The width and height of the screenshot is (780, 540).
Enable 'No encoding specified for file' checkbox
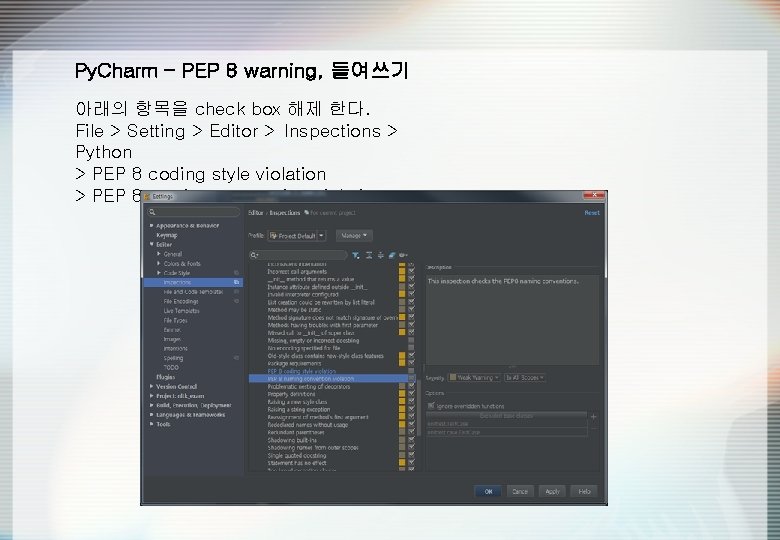click(x=411, y=348)
